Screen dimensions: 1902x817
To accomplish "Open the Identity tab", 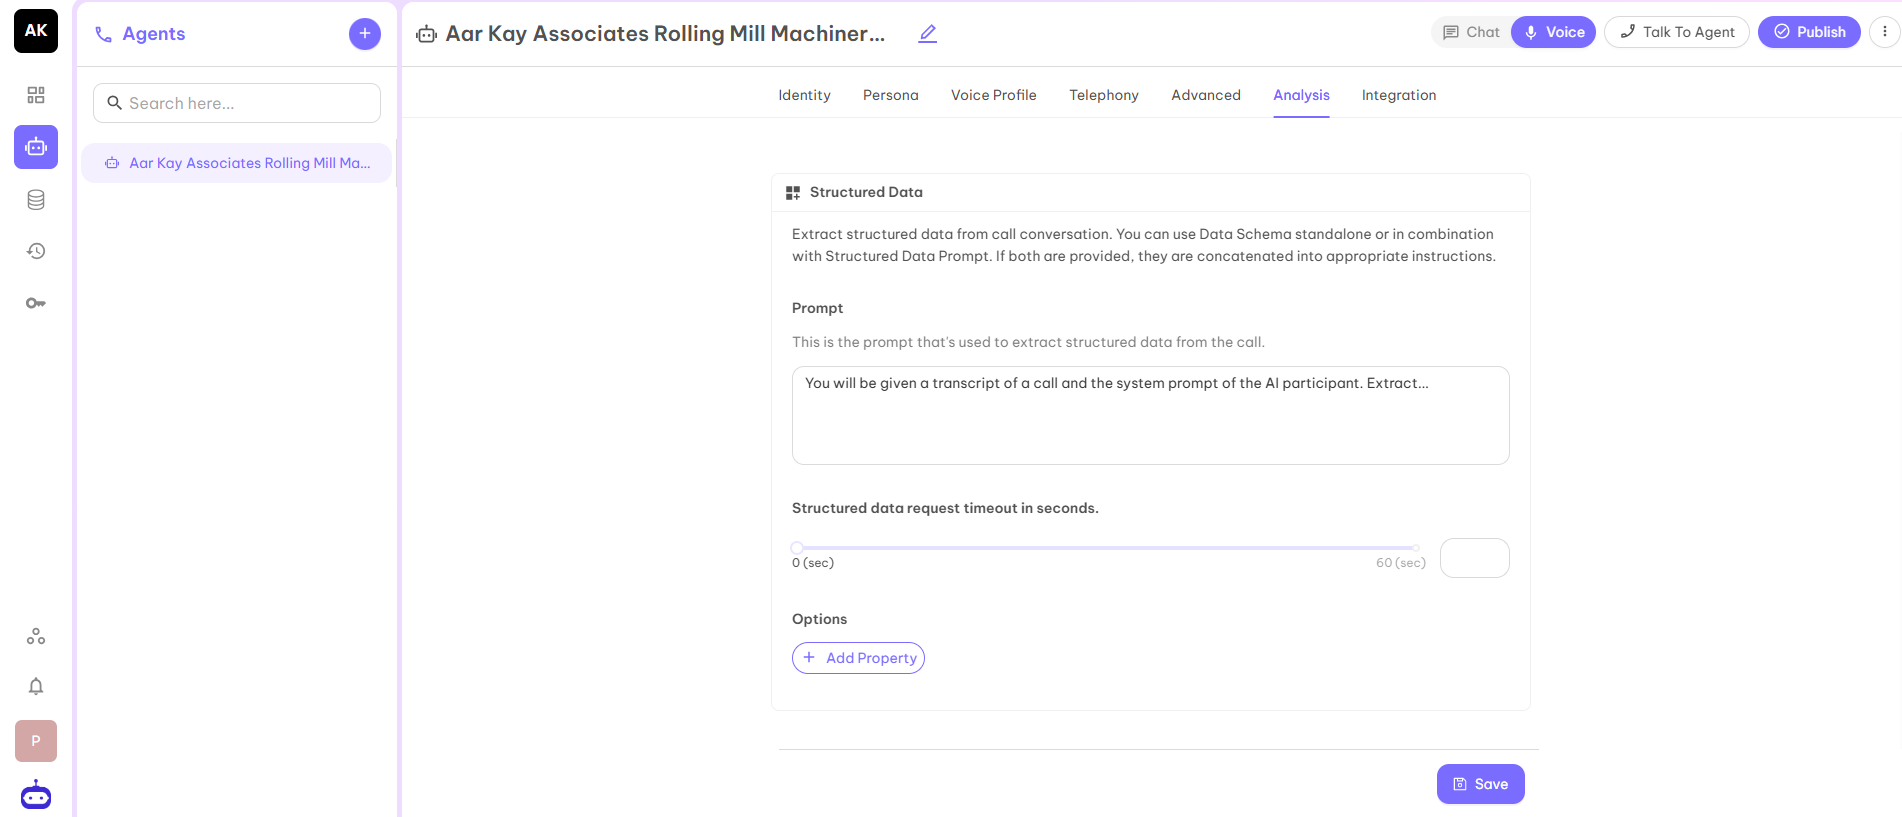I will click(804, 95).
